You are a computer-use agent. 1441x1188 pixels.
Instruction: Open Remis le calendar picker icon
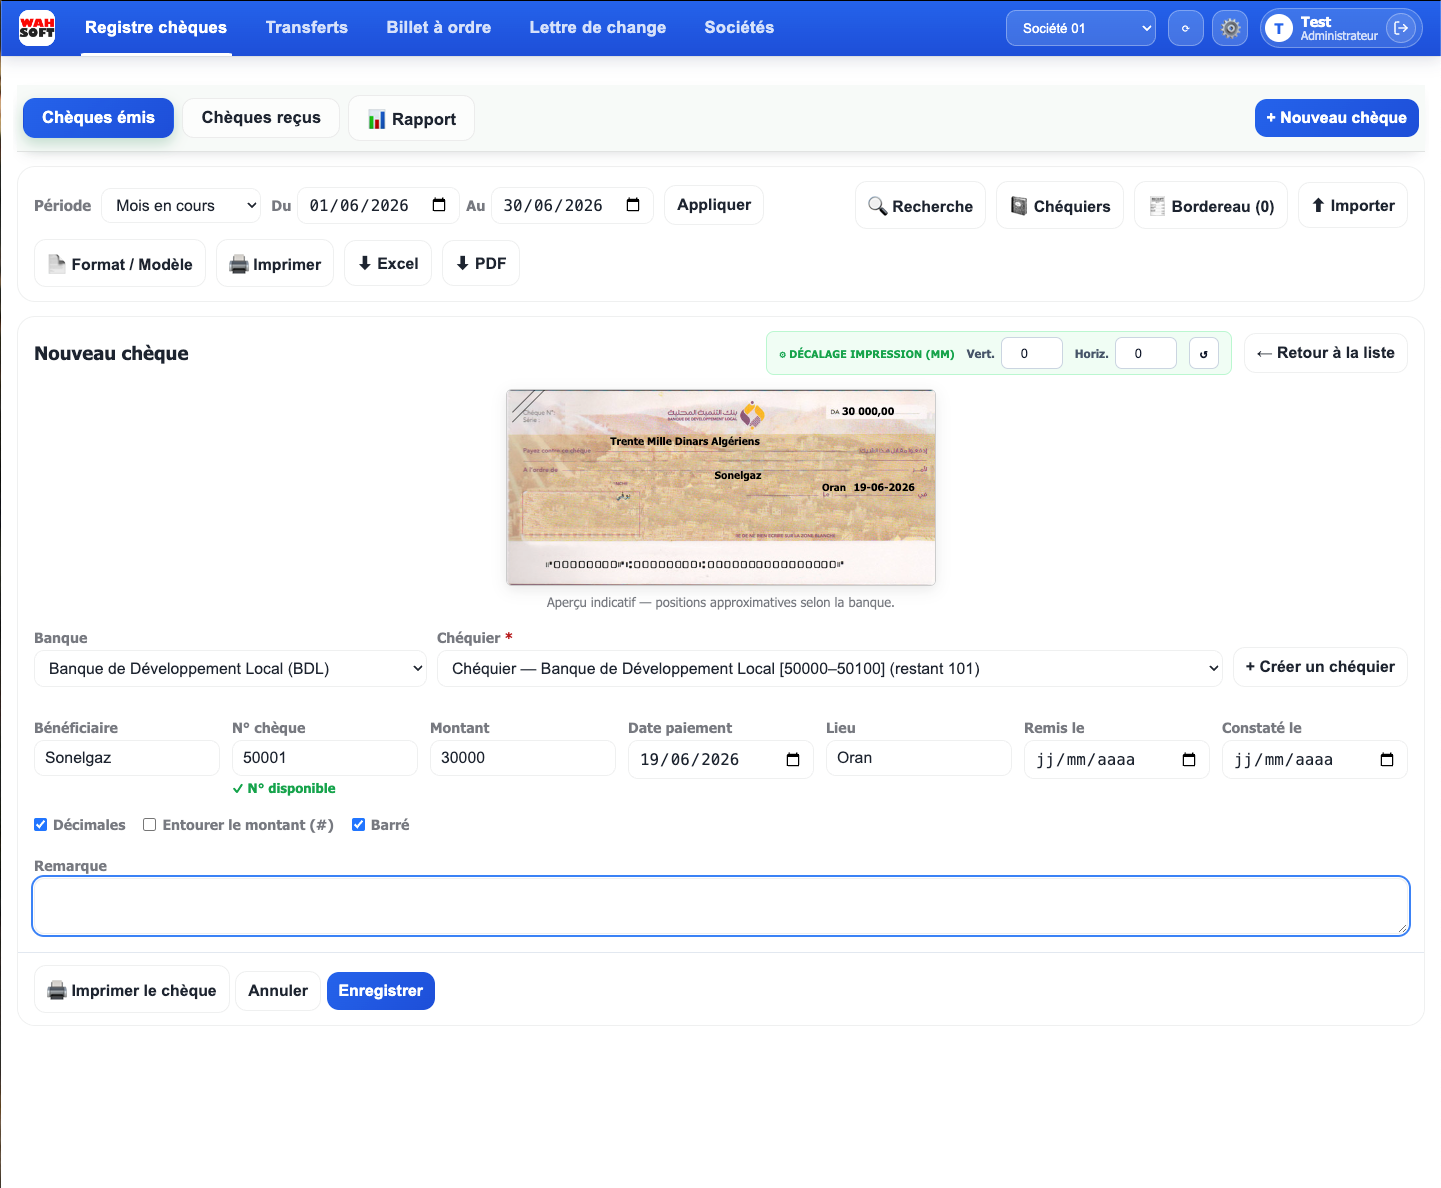(1189, 760)
